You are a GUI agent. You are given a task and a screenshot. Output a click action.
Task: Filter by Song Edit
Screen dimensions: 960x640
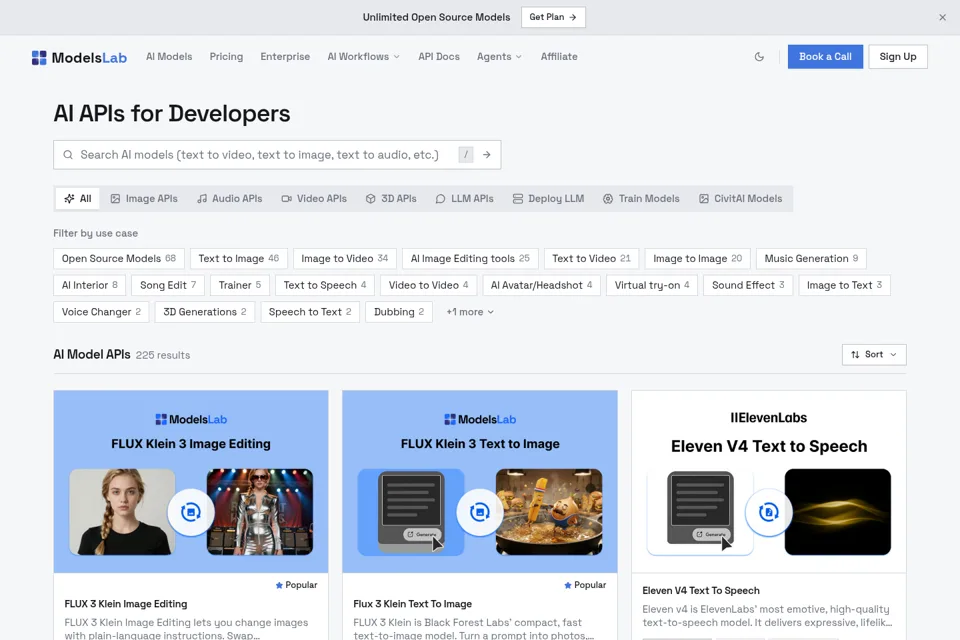[168, 285]
